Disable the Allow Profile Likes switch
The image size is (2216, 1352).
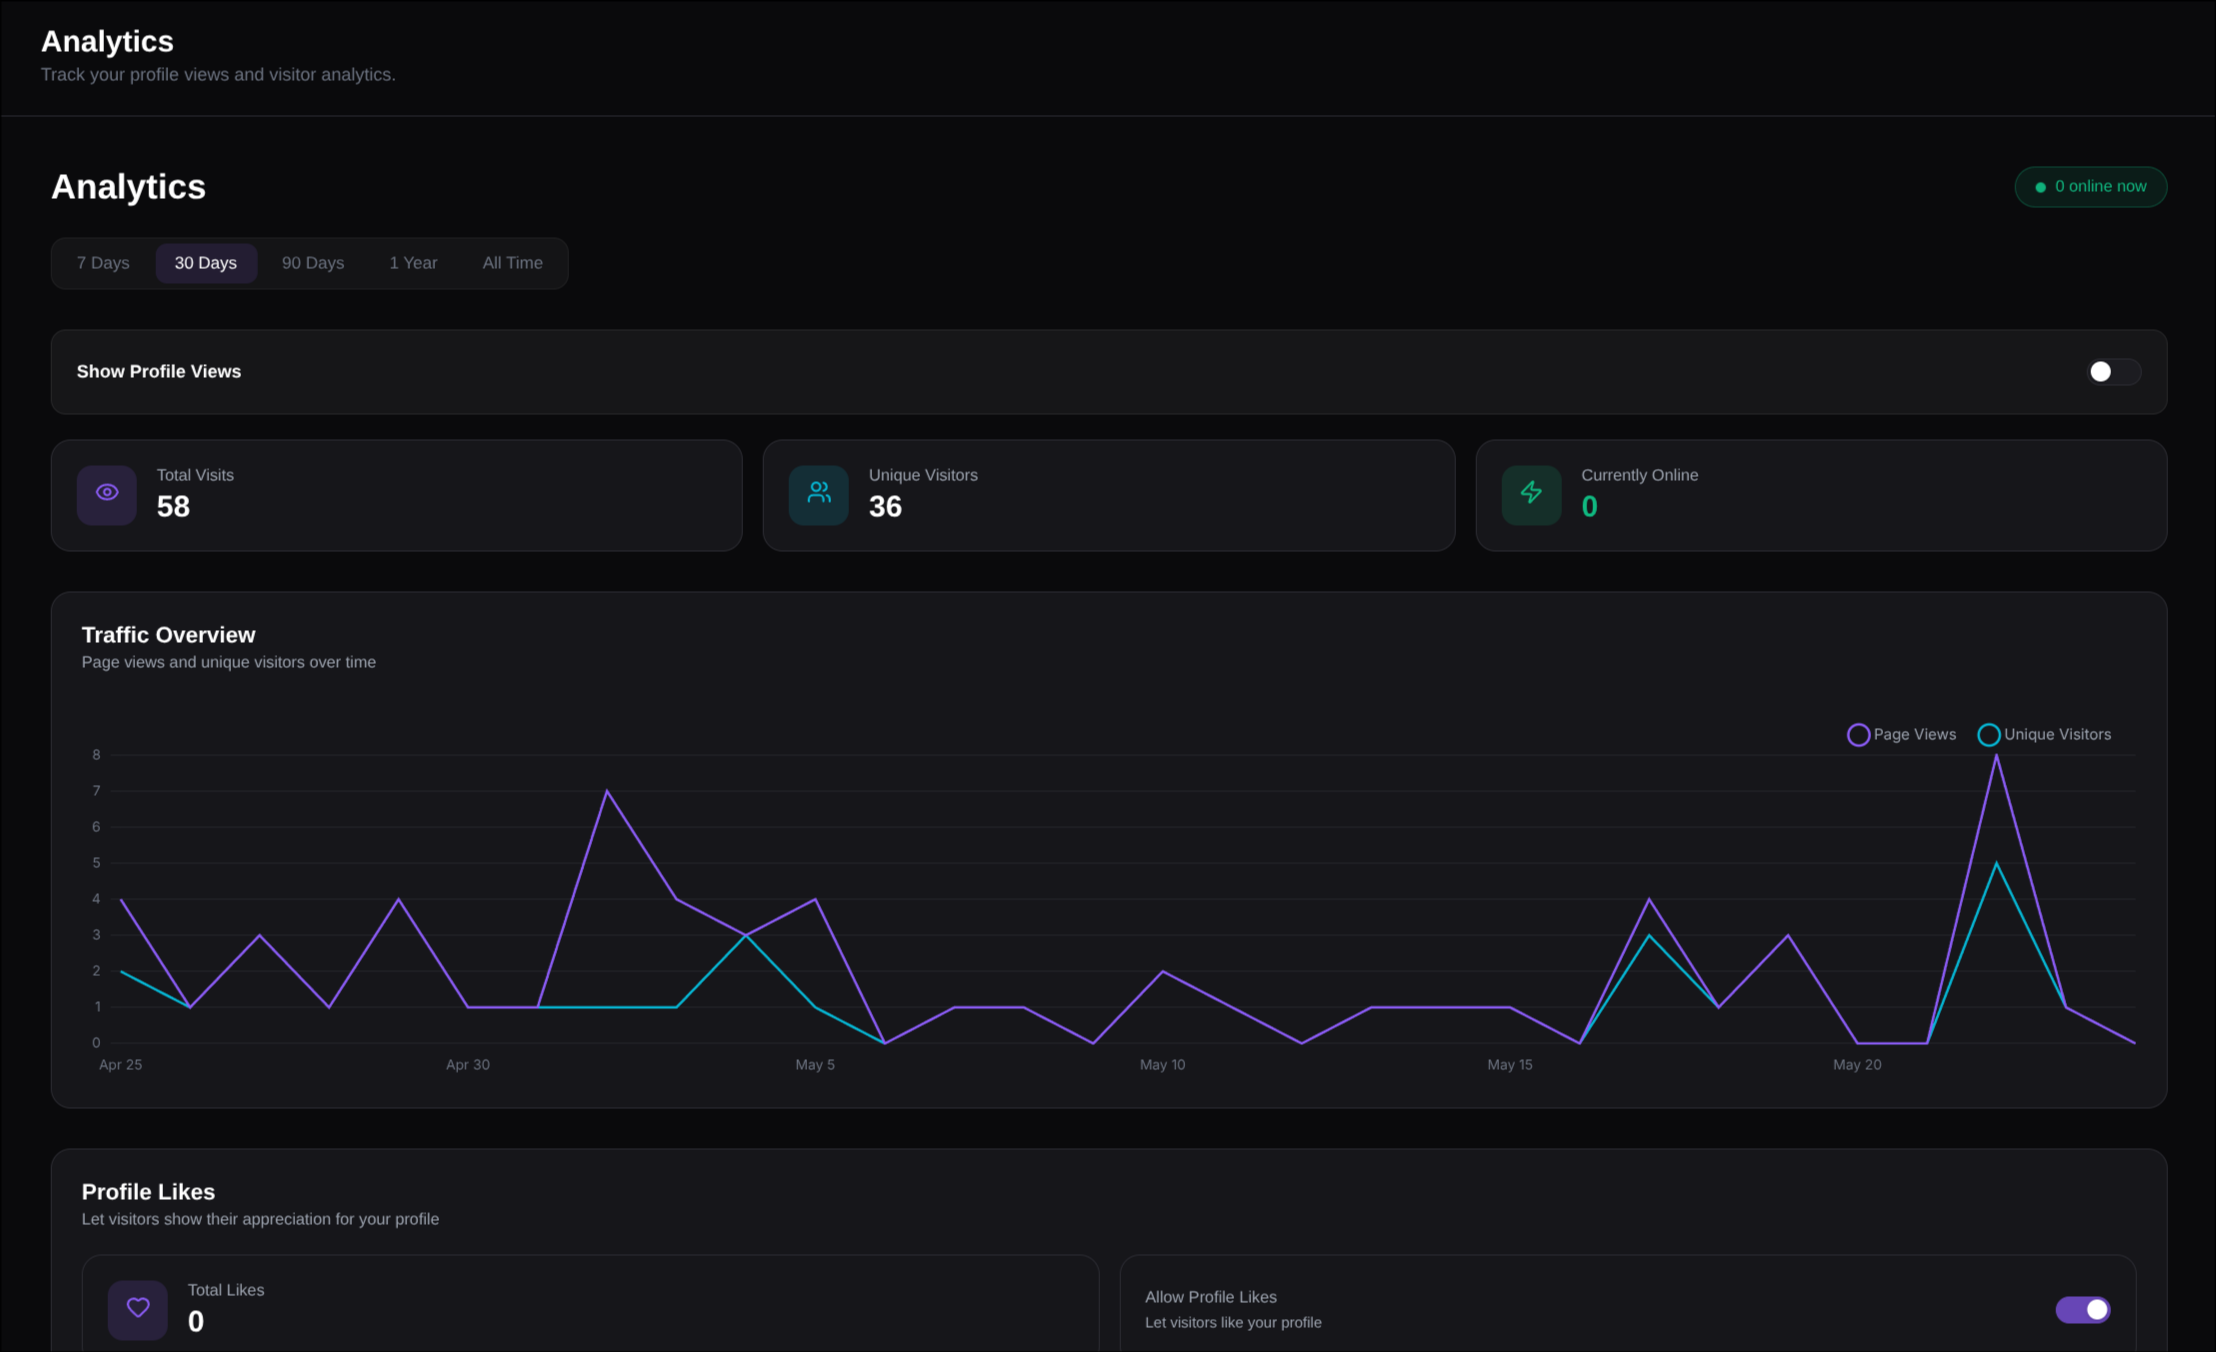[x=2083, y=1310]
